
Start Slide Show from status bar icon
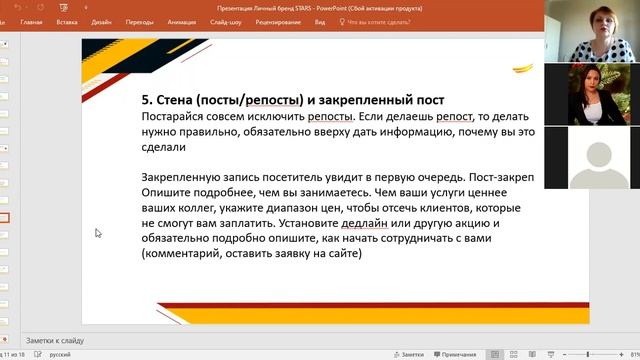tap(551, 354)
